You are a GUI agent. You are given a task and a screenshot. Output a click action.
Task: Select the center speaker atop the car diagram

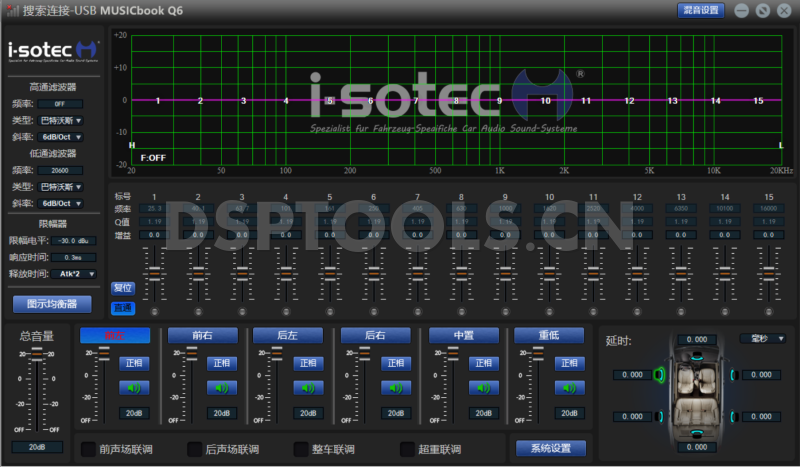(697, 358)
